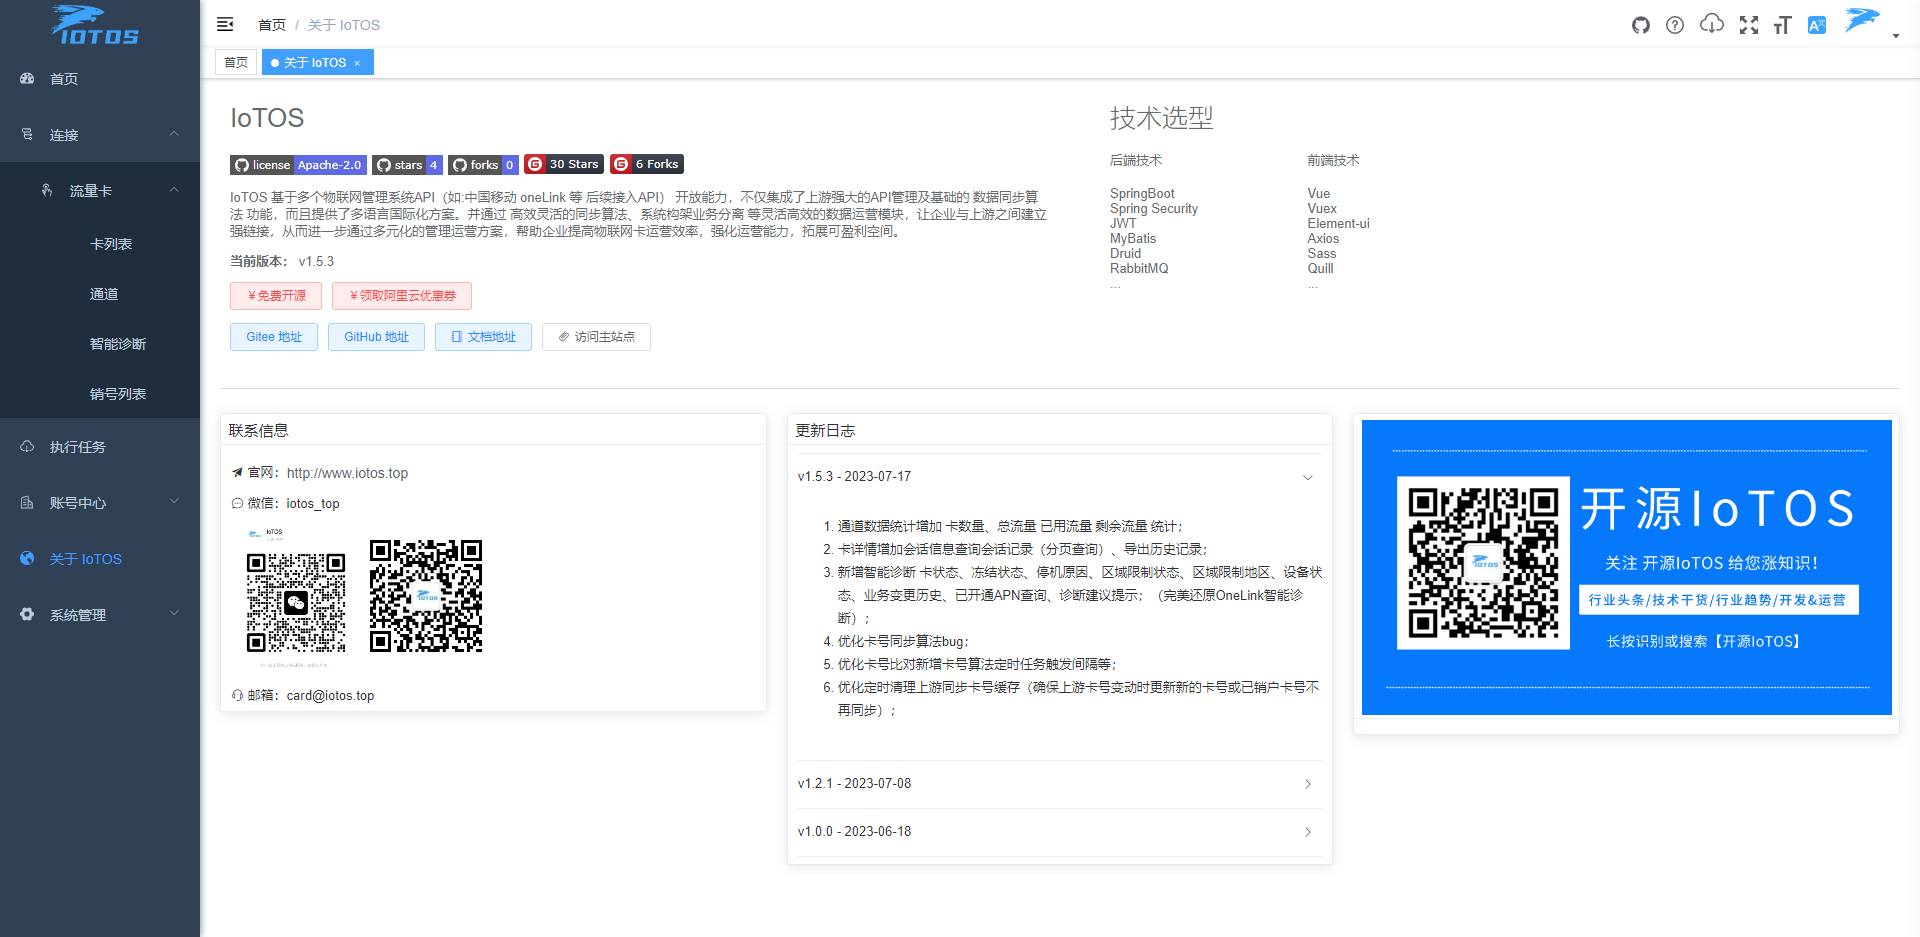Click the cloud download icon
The image size is (1920, 937).
tap(1712, 24)
